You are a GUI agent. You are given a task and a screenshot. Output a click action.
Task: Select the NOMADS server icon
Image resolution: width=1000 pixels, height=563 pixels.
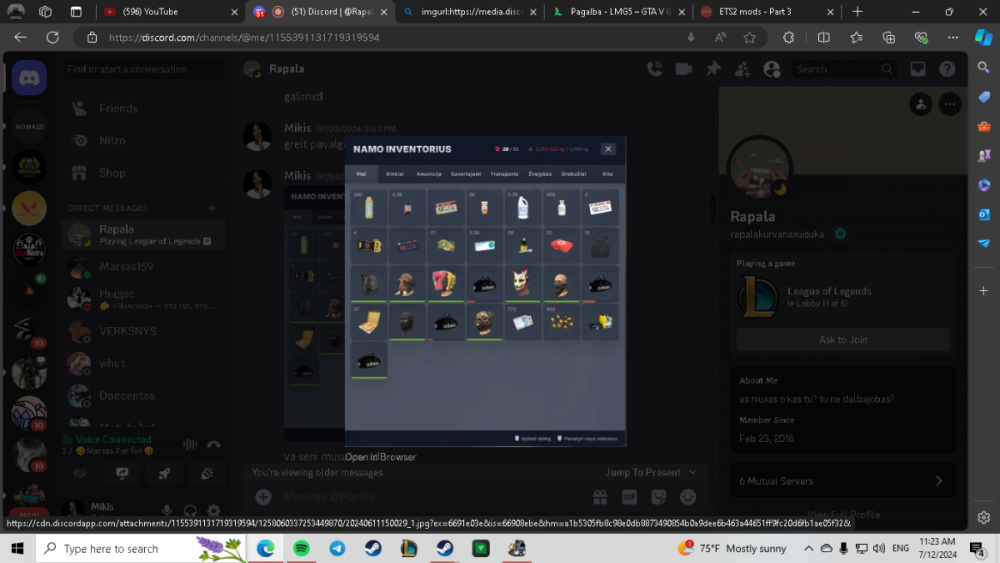click(x=29, y=126)
